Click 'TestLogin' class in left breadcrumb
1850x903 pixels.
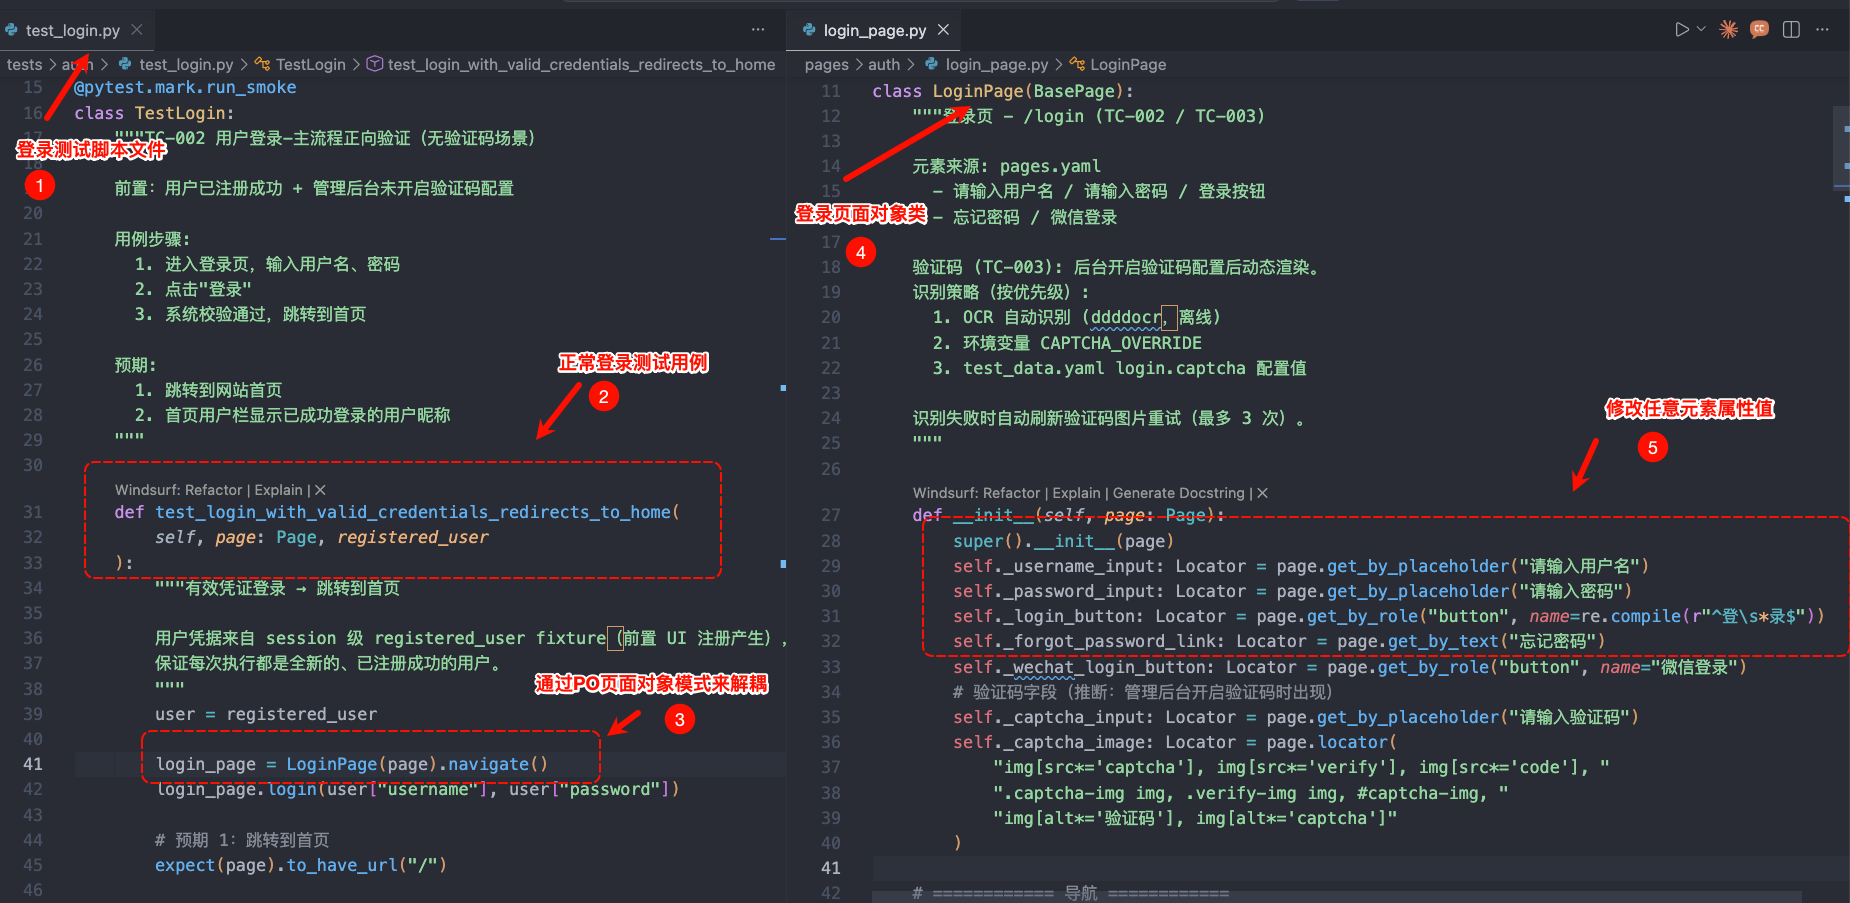click(x=311, y=64)
